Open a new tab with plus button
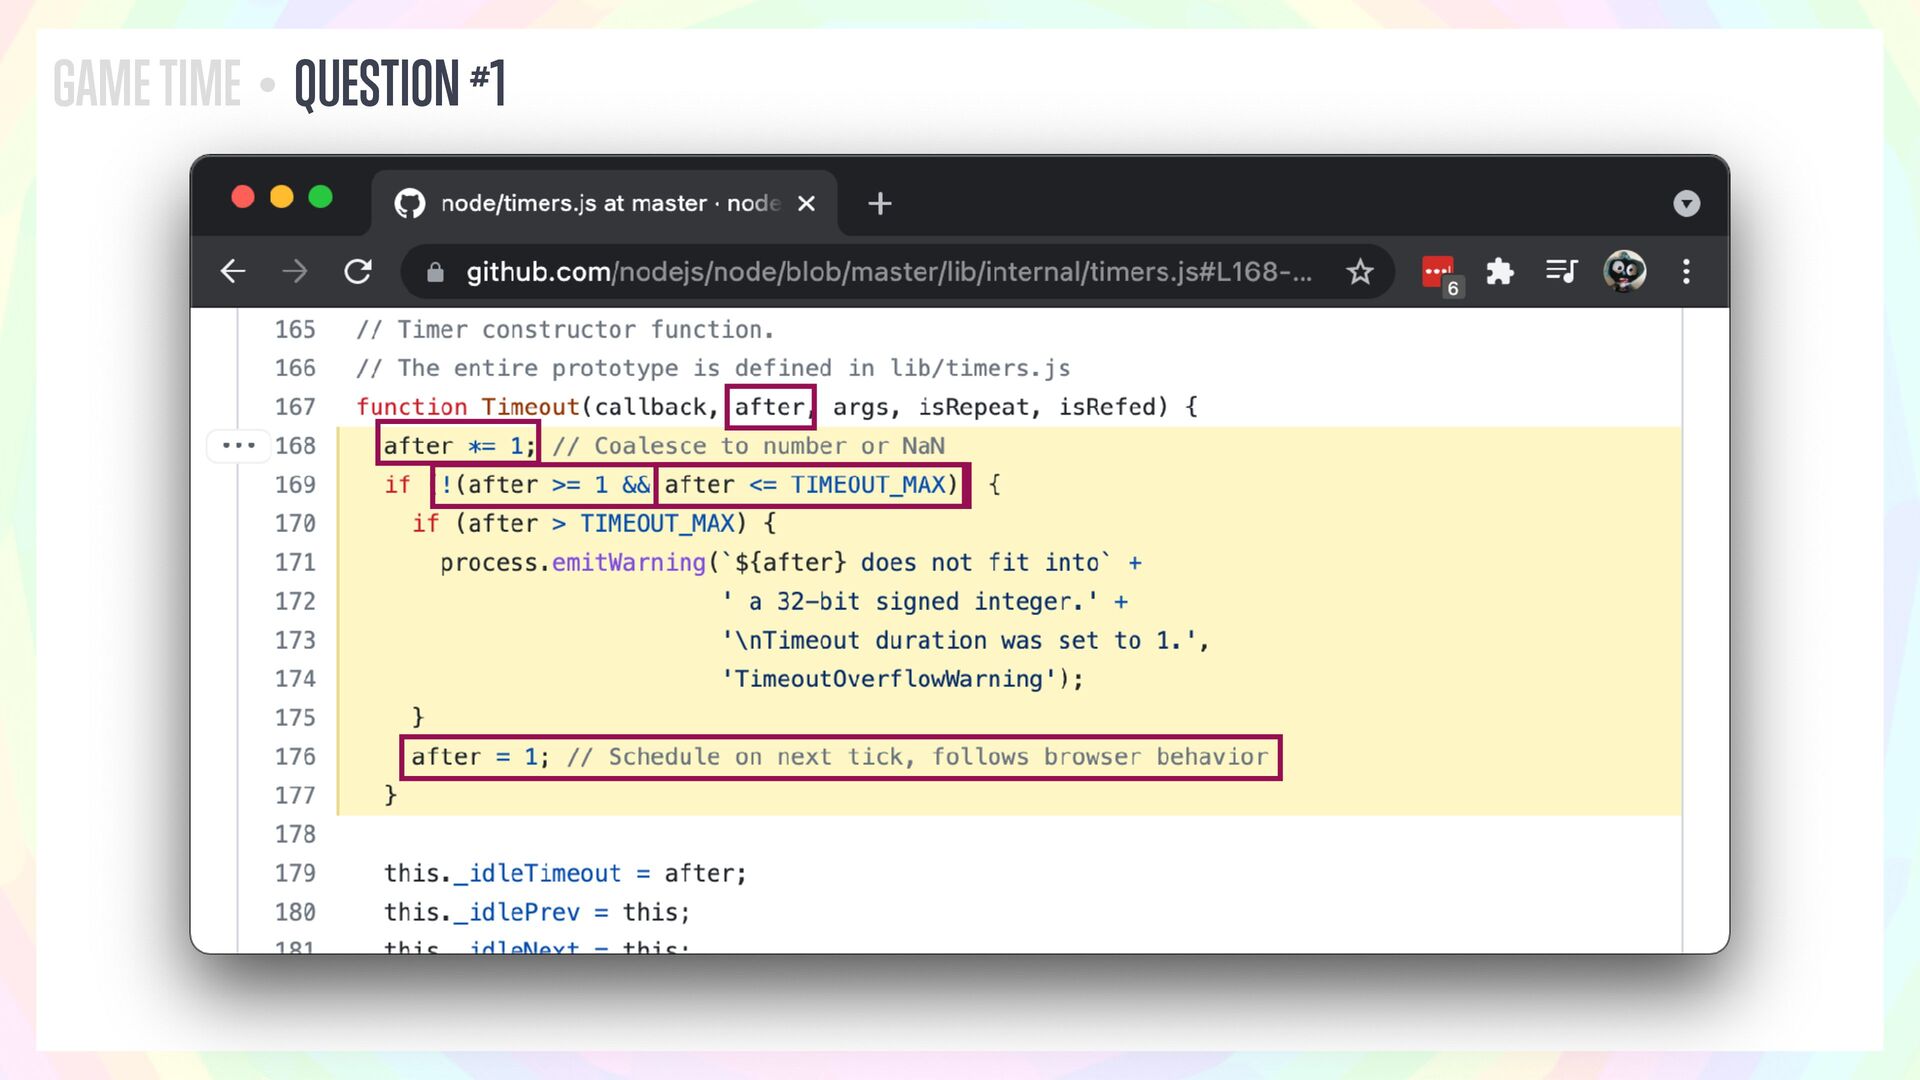Viewport: 1920px width, 1080px height. click(879, 204)
